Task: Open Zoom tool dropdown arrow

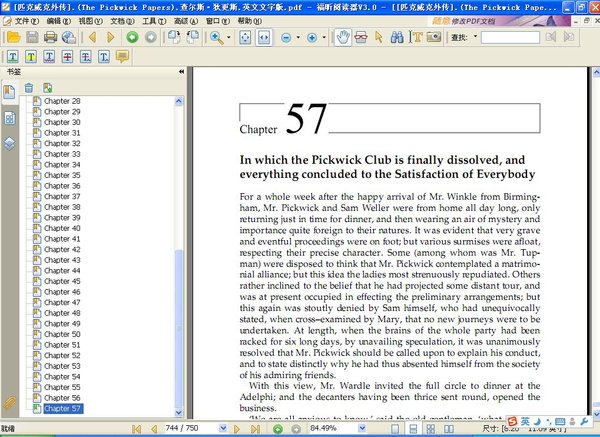Action: tap(229, 38)
